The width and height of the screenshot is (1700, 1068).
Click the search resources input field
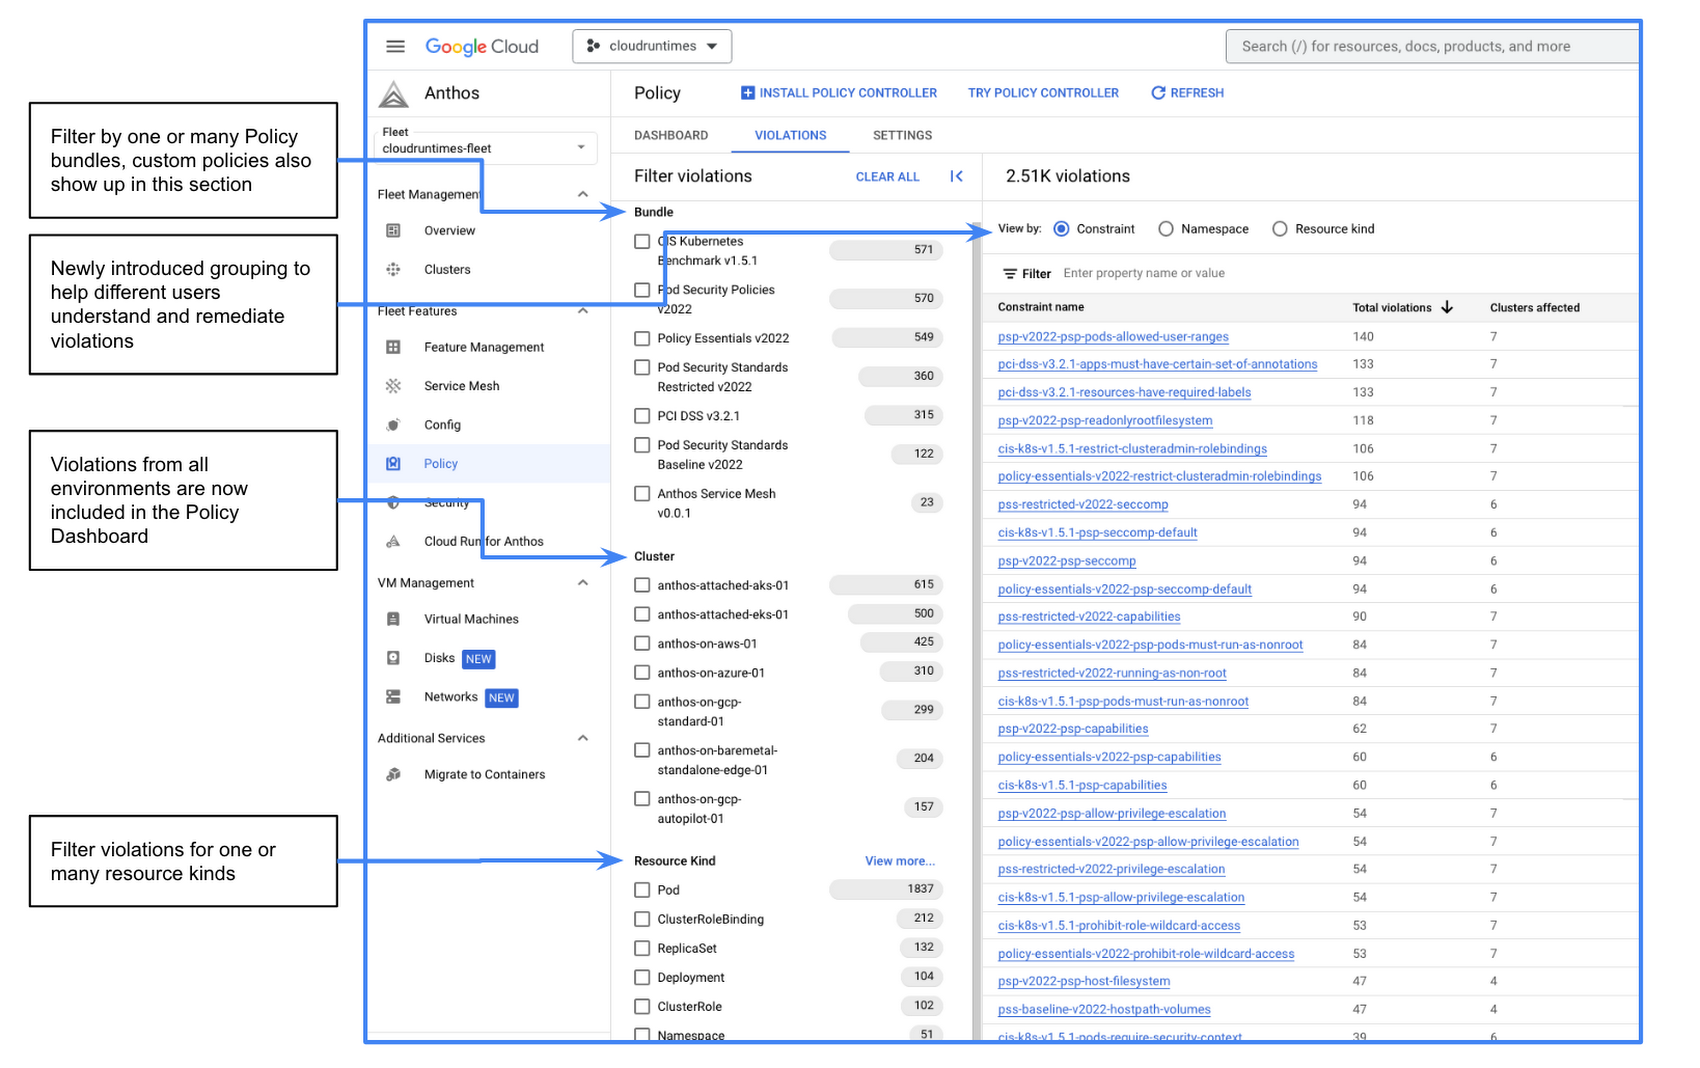coord(1432,46)
